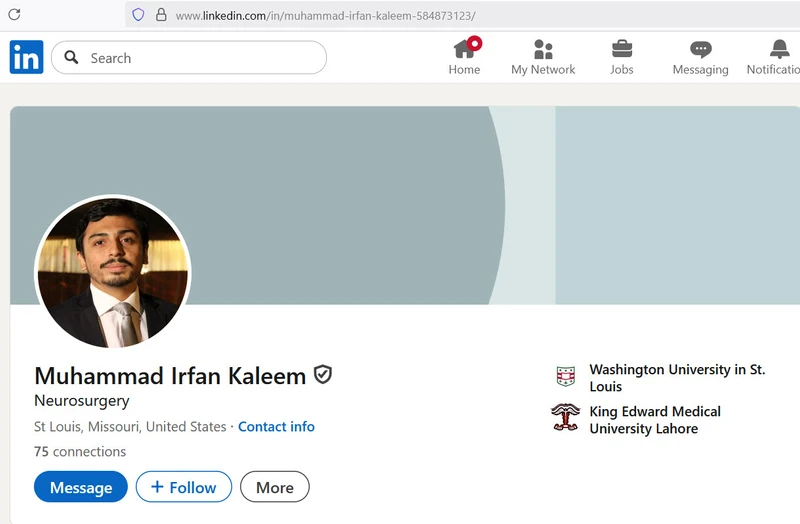
Task: Follow Muhammad Irfan Kaleem
Action: tap(184, 487)
